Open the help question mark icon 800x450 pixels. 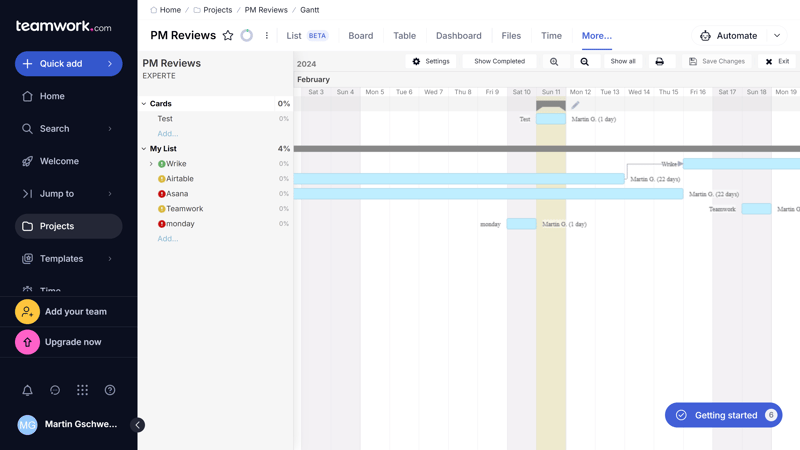point(110,390)
